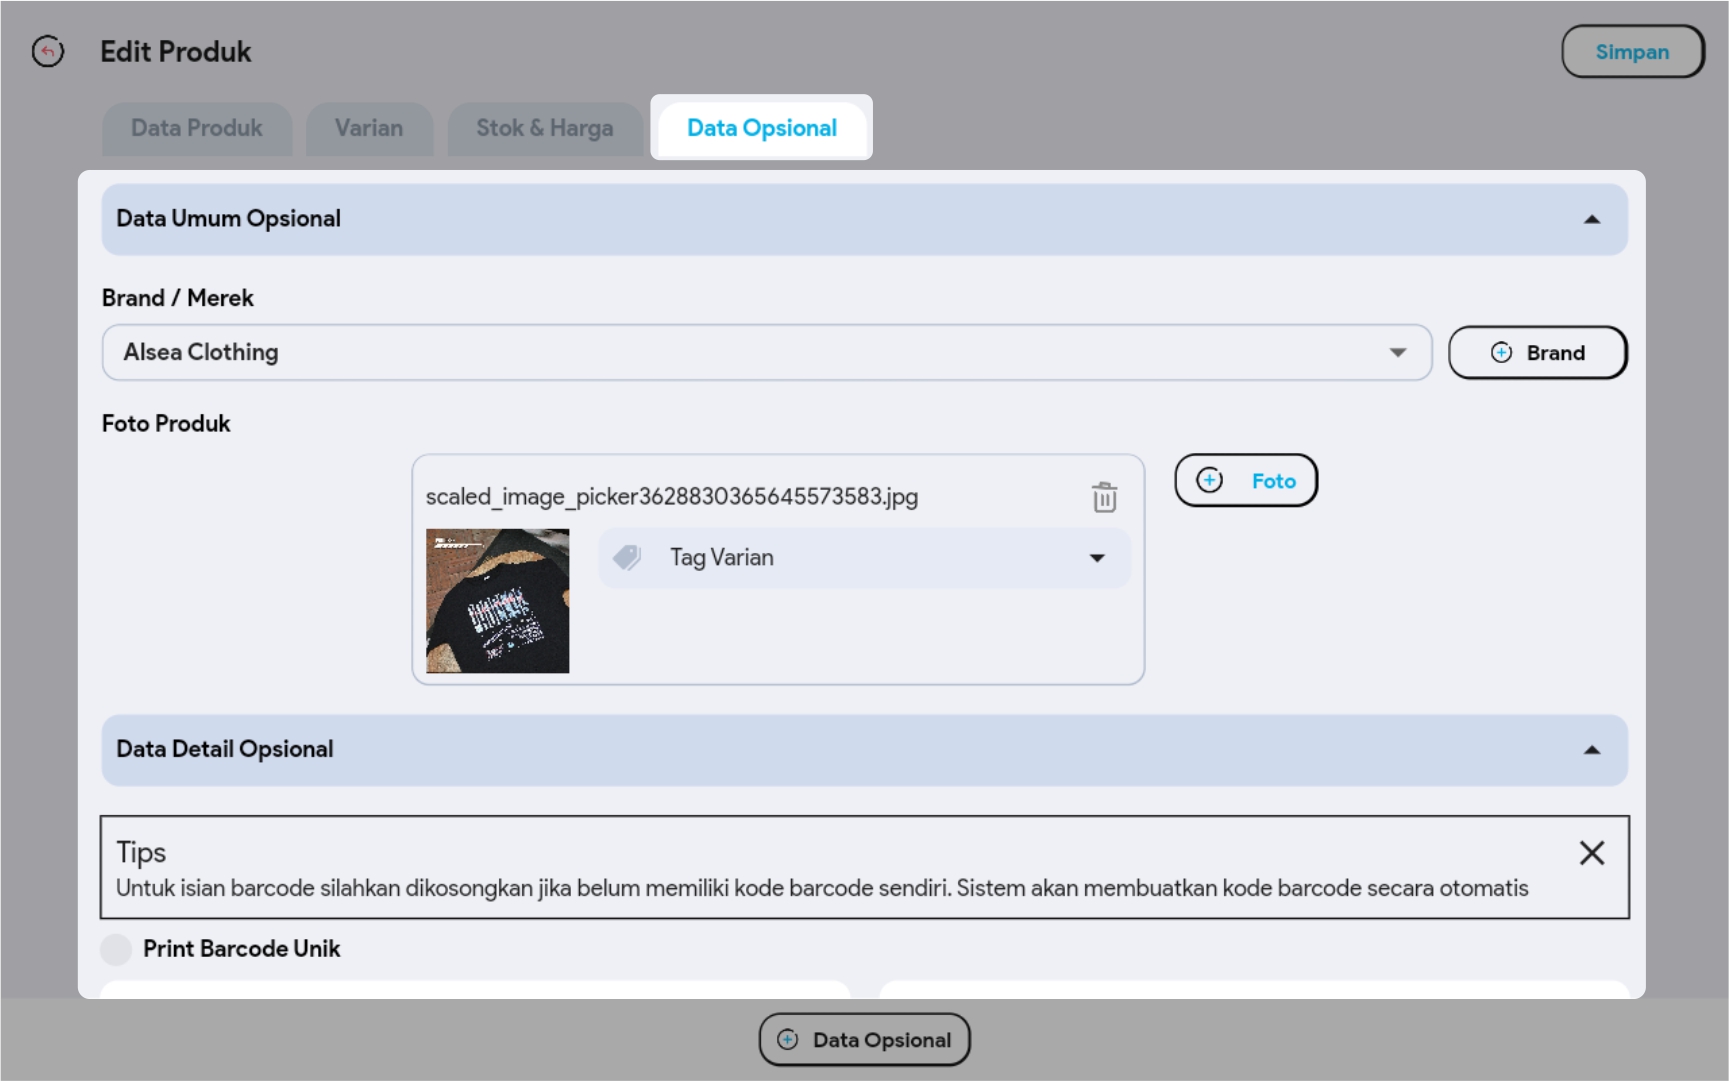The width and height of the screenshot is (1729, 1081).
Task: Add a new brand with Brand button
Action: [x=1537, y=353]
